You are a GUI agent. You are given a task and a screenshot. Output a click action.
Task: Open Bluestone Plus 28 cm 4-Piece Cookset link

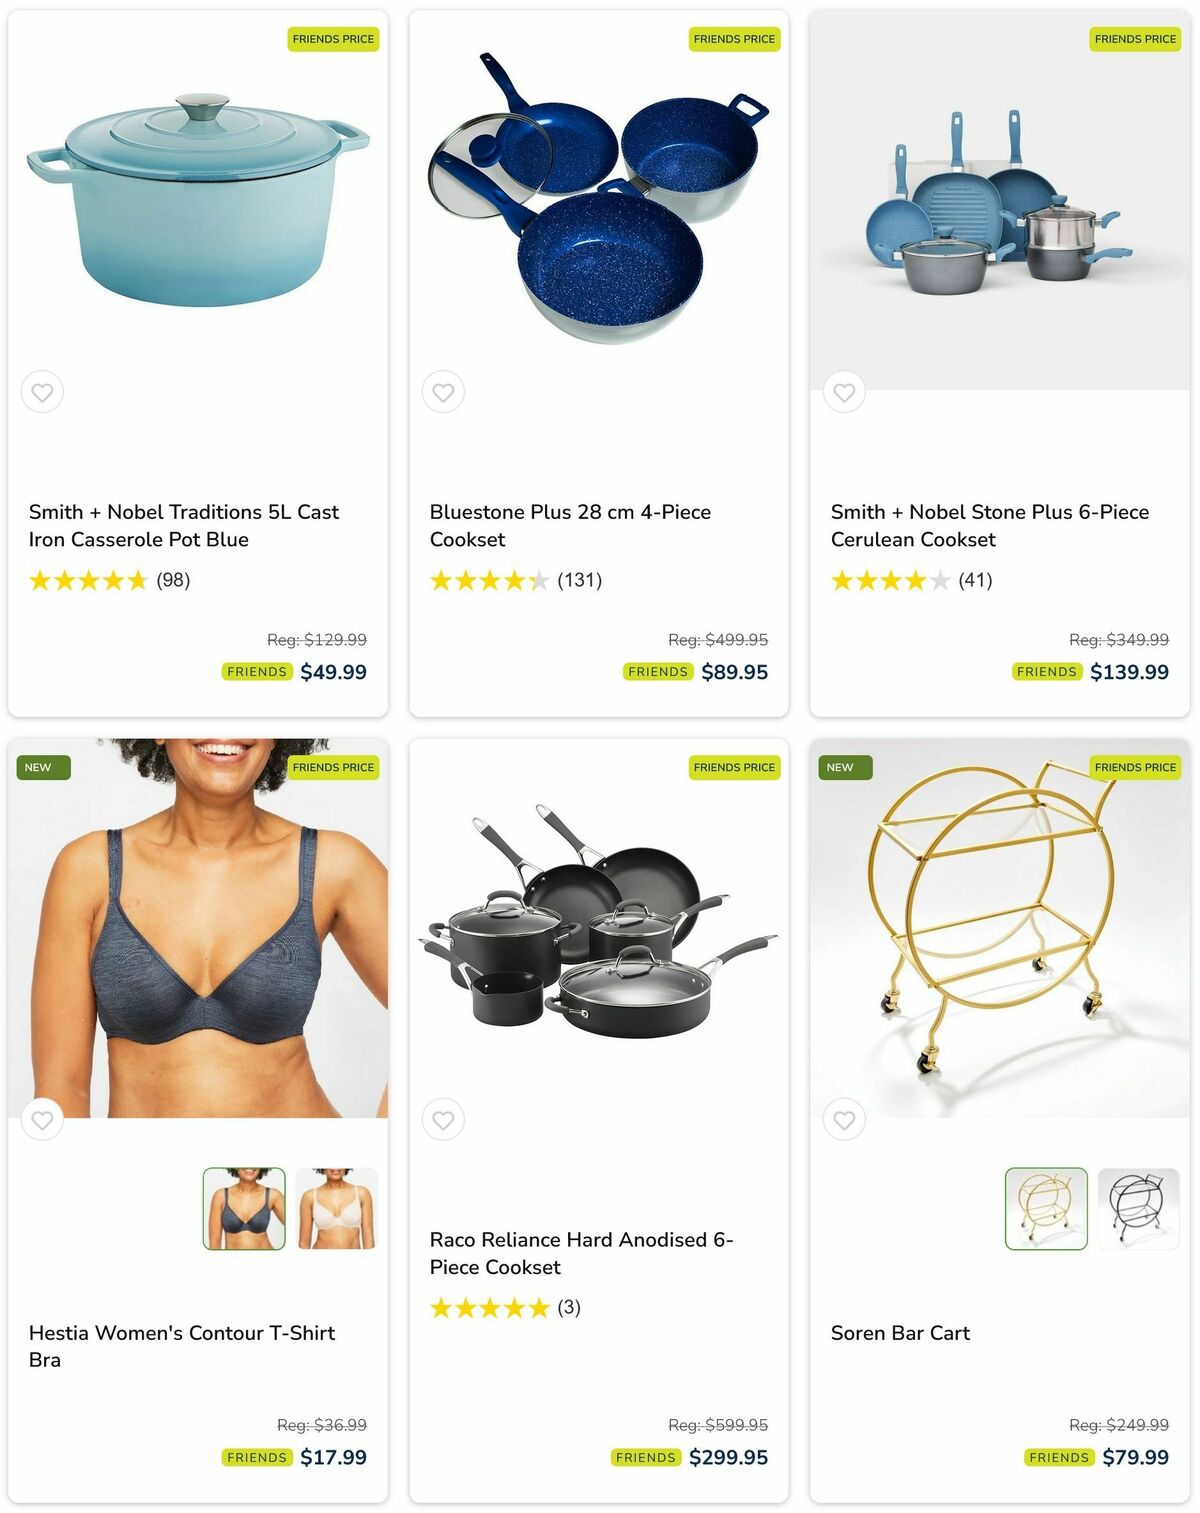click(x=570, y=526)
